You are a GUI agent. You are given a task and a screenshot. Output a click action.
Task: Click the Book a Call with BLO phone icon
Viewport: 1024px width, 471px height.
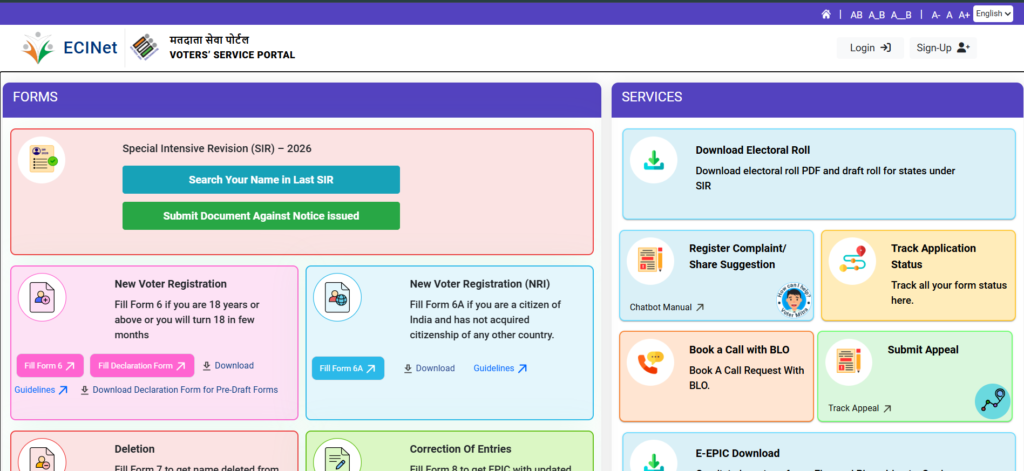(x=650, y=362)
